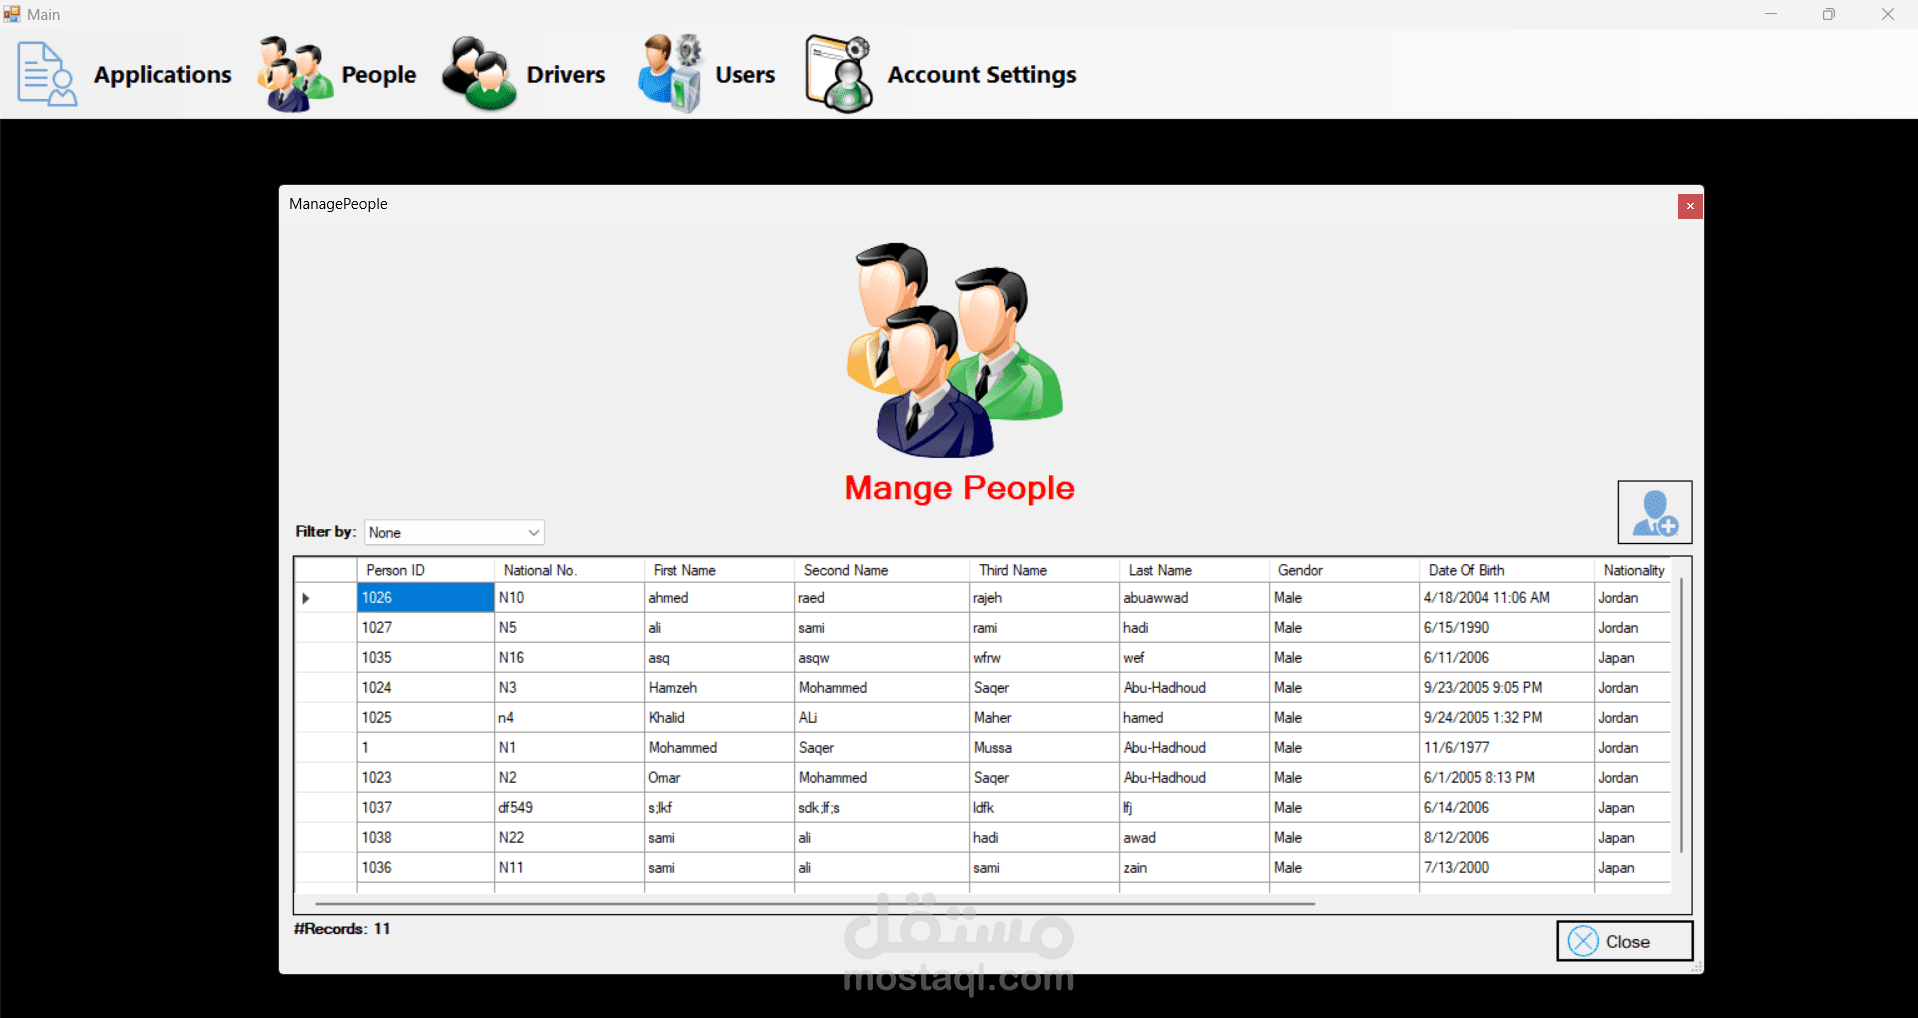Click the Second Name cell raed
Viewport: 1918px width, 1018px height.
click(x=882, y=598)
